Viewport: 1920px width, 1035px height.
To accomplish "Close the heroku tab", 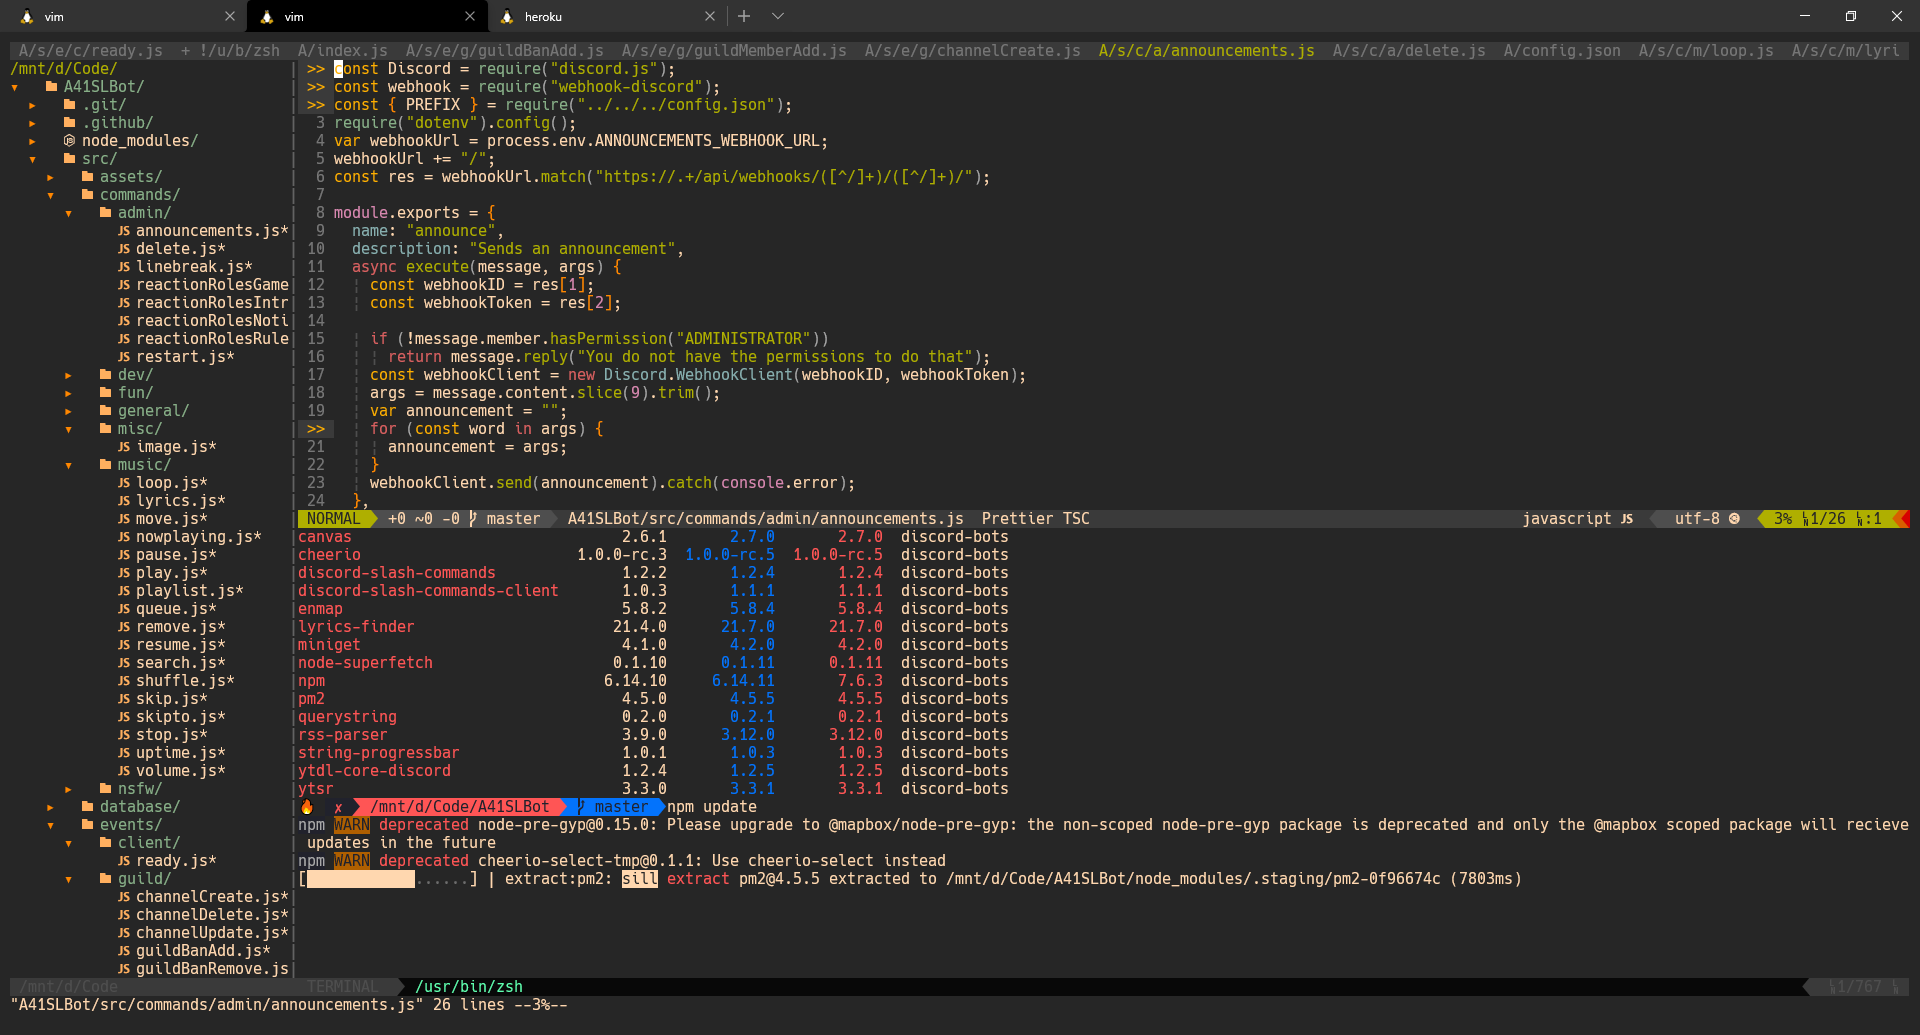I will [x=710, y=16].
